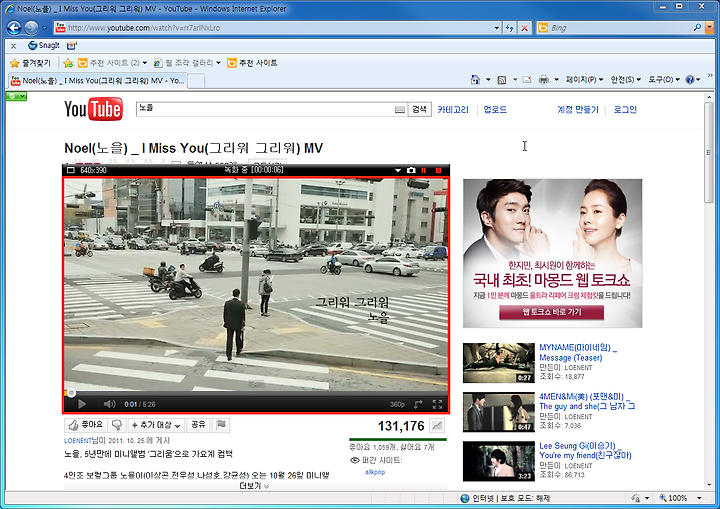
Task: Click the recorder camera snapshot icon
Action: [411, 170]
